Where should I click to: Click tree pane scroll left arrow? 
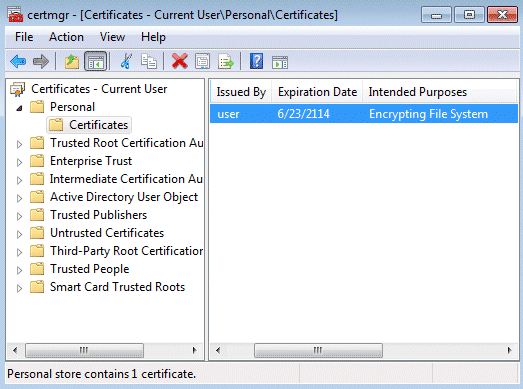pyautogui.click(x=15, y=350)
